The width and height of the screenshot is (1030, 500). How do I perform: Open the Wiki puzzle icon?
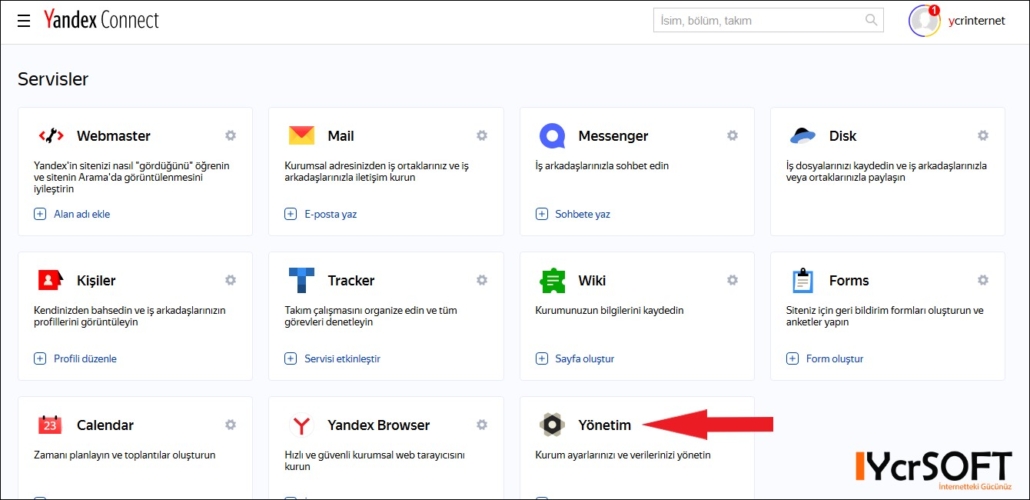552,281
